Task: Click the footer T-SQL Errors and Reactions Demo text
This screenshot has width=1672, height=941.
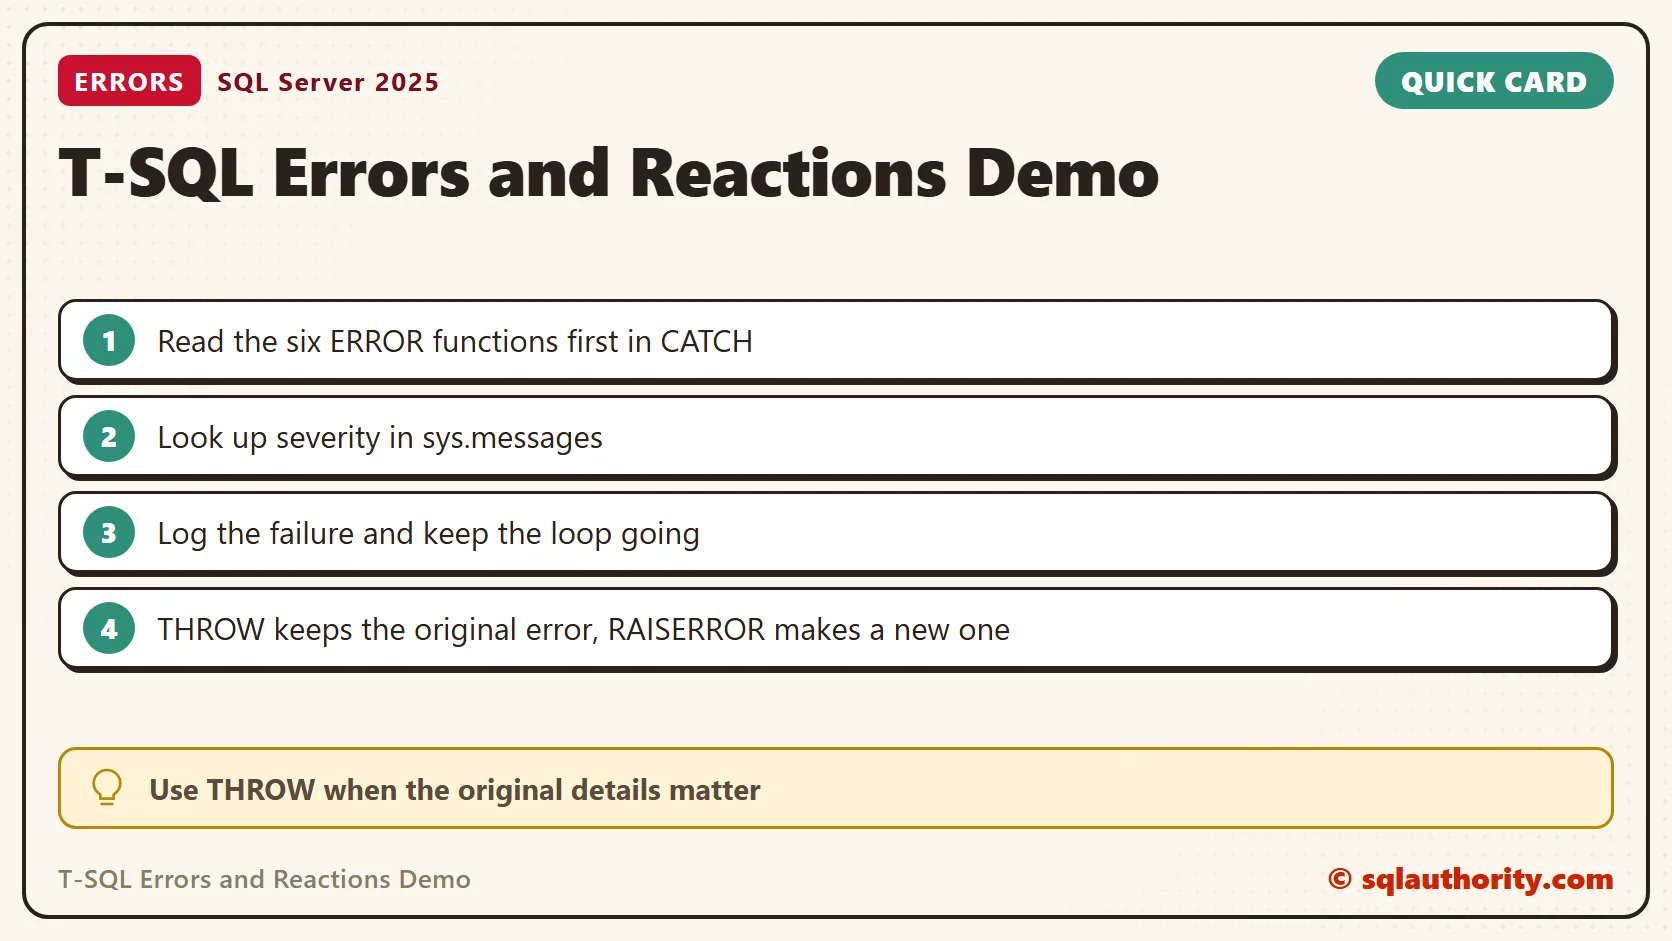Action: tap(264, 879)
